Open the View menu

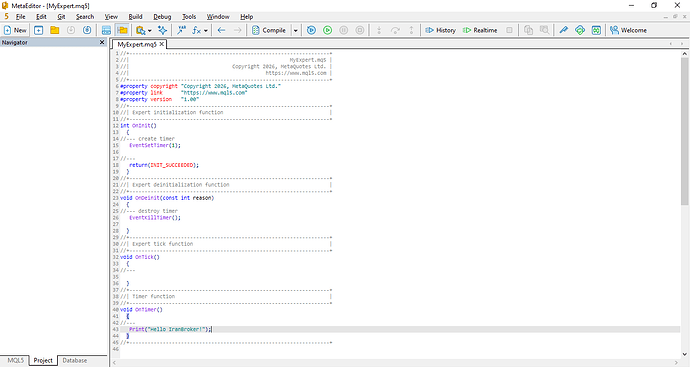pos(111,17)
